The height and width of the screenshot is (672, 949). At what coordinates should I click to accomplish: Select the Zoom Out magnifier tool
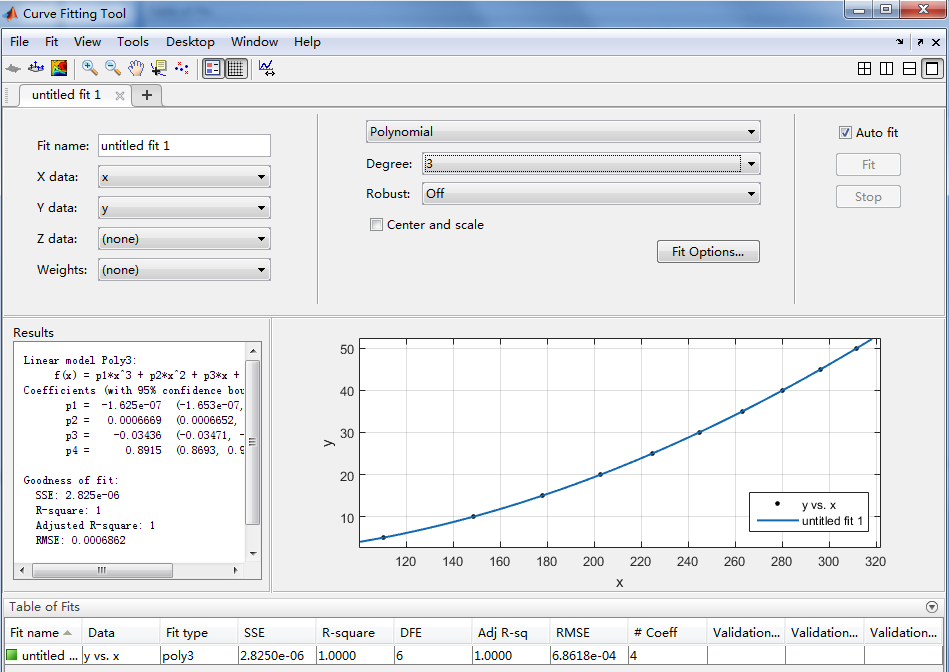click(113, 68)
